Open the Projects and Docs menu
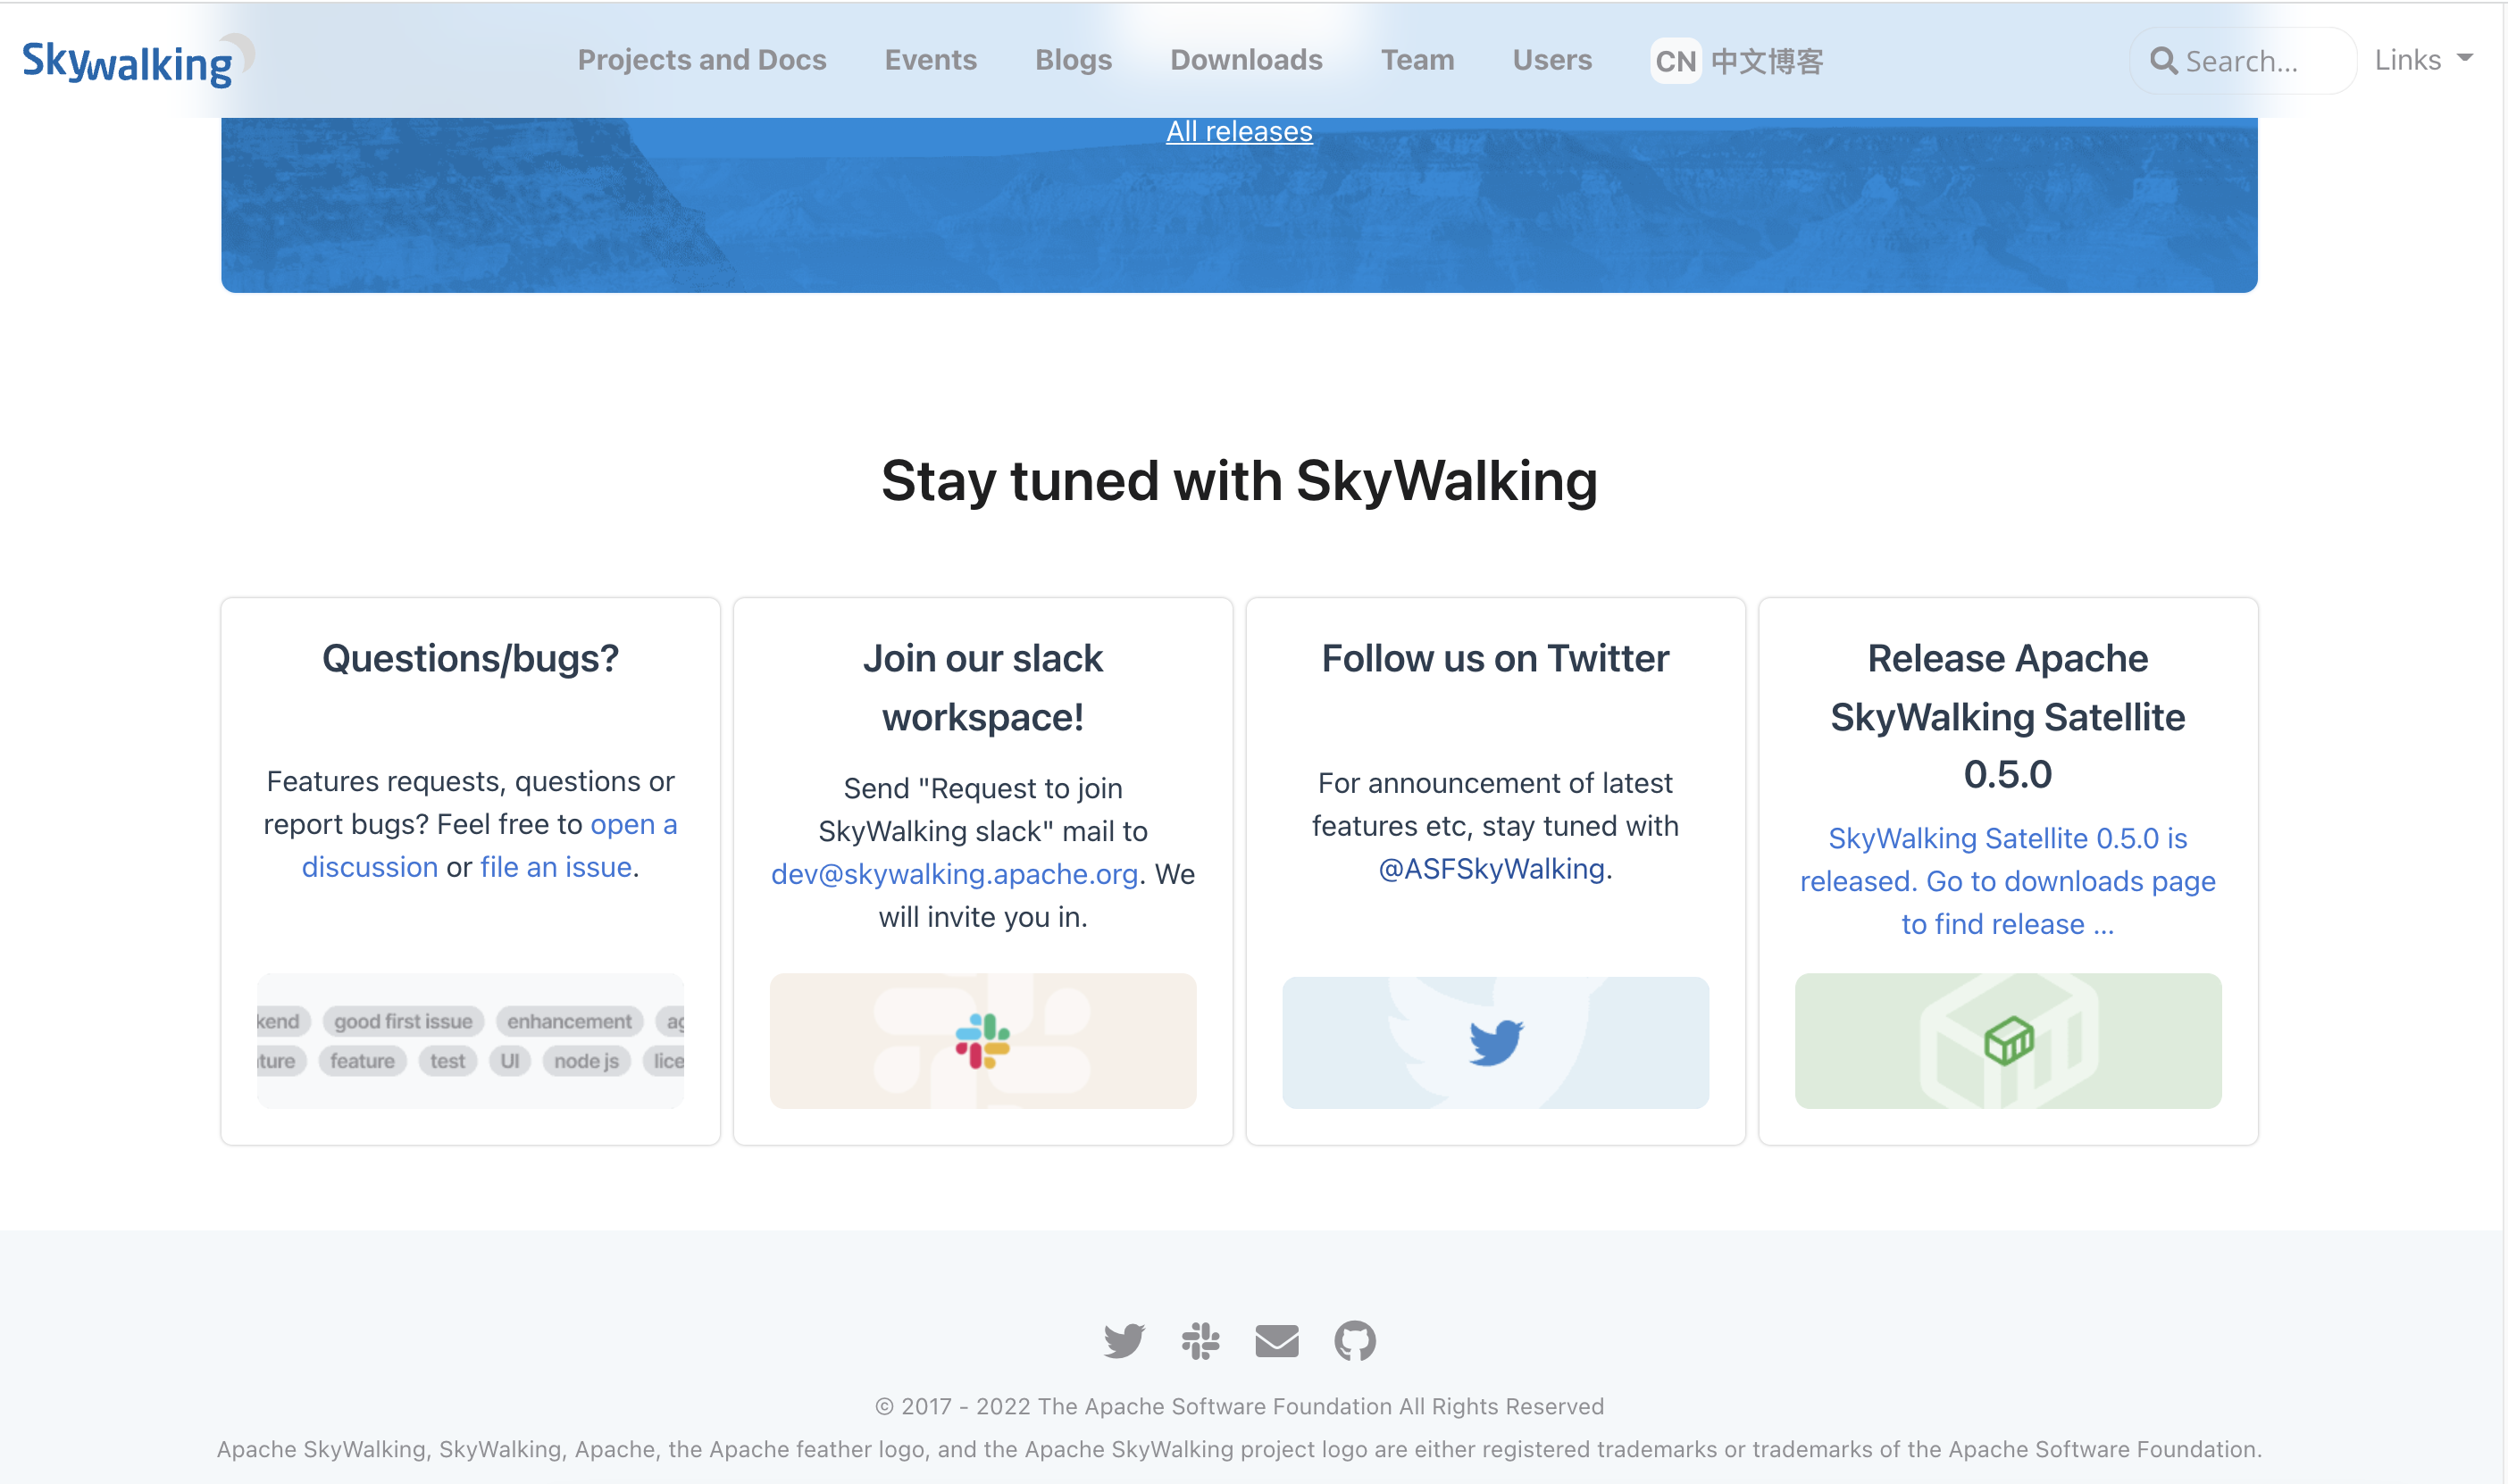 702,60
